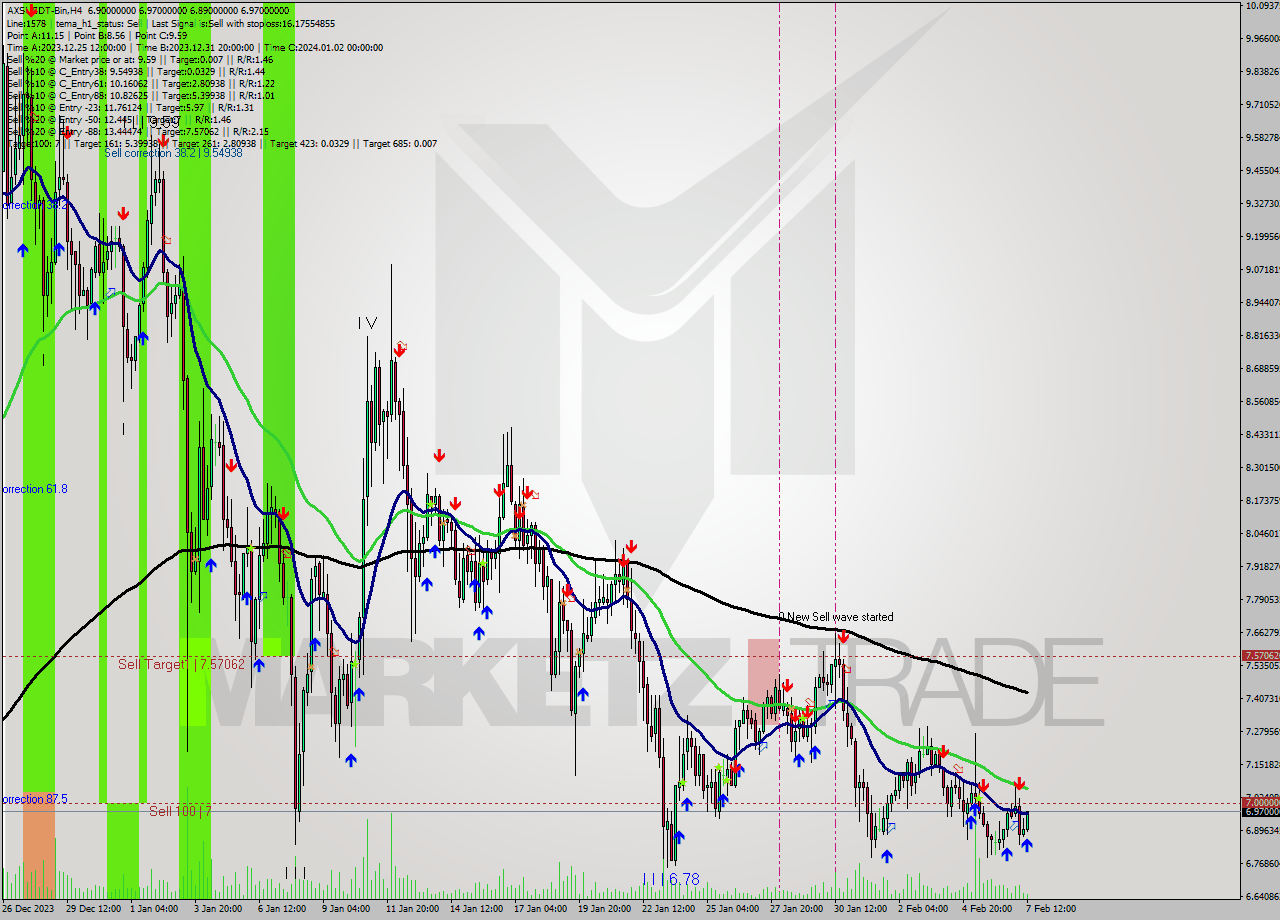The height and width of the screenshot is (920, 1280).
Task: Click the 8.4331 price axis label
Action: pyautogui.click(x=1261, y=435)
